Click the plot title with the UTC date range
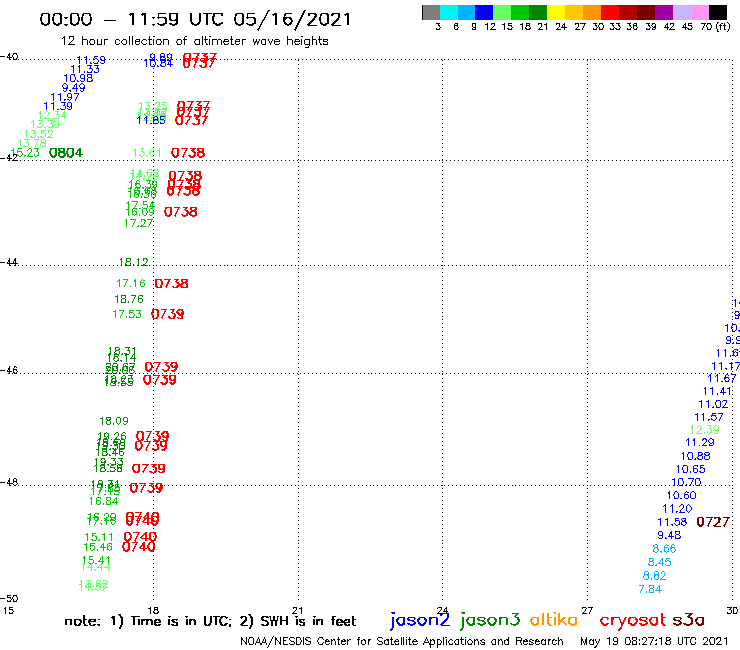This screenshot has height=650, width=740. pos(195,19)
